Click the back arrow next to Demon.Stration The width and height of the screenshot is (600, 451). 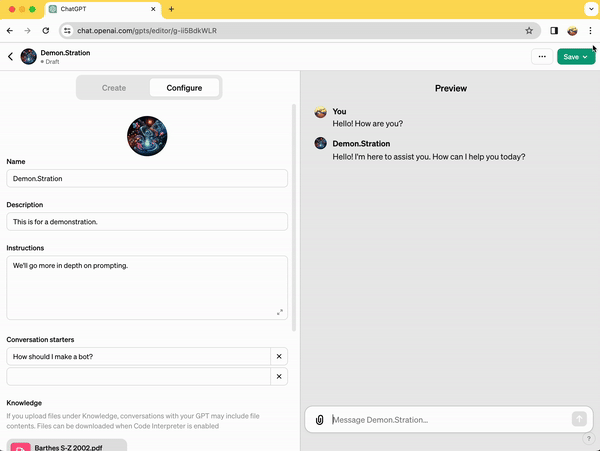[x=10, y=57]
